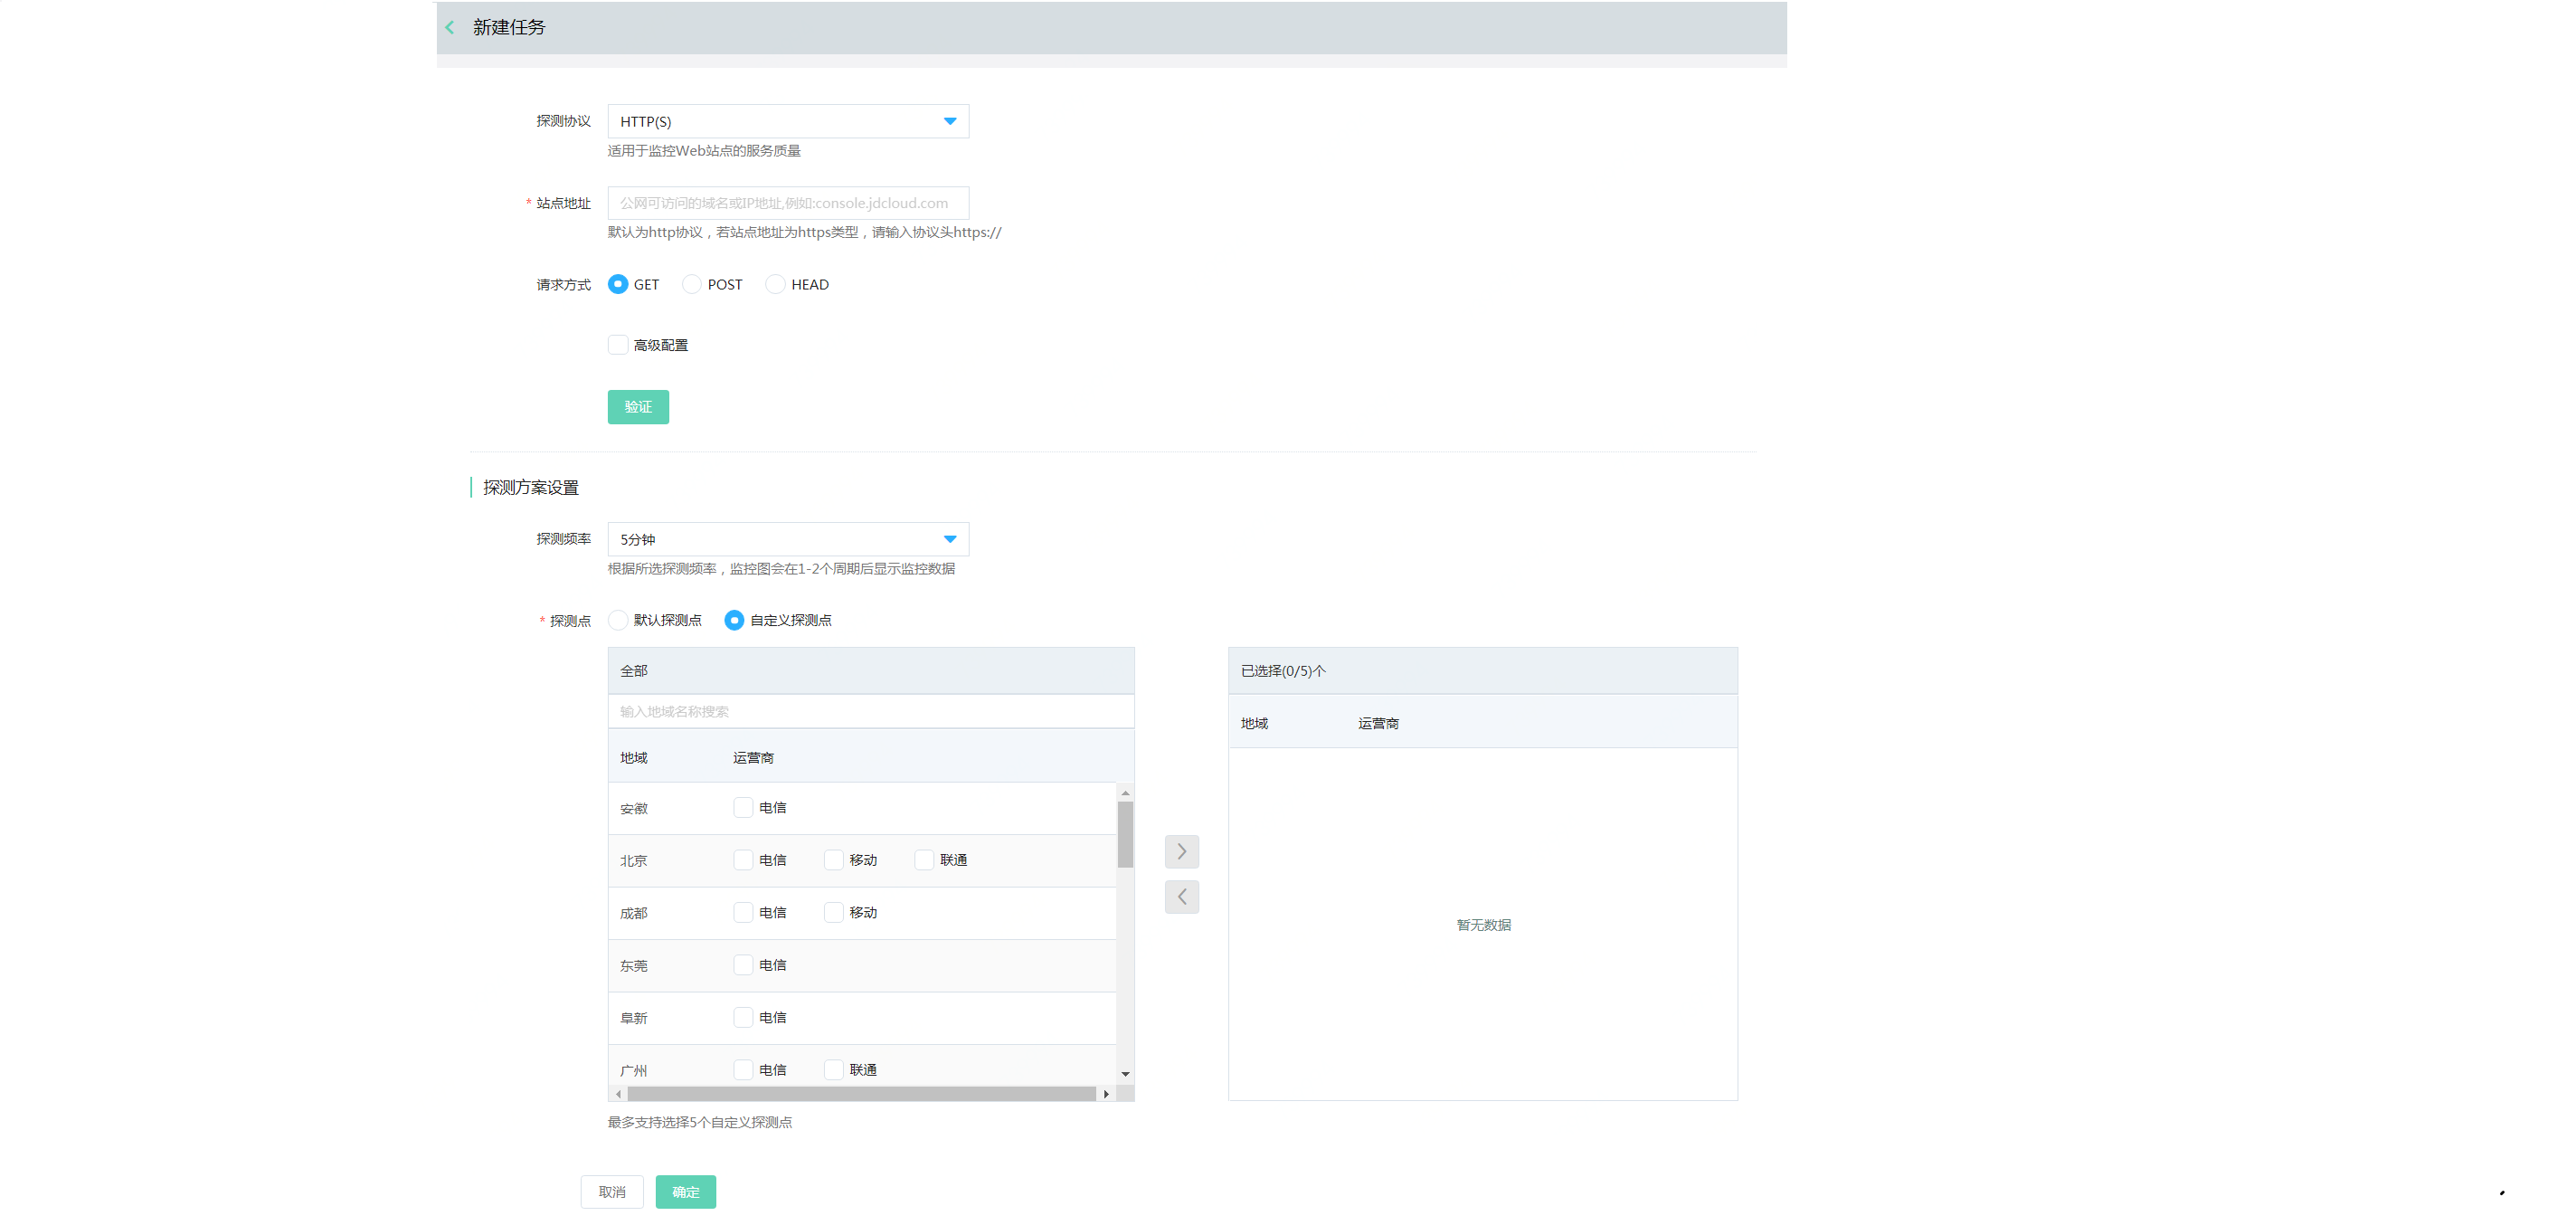The height and width of the screenshot is (1225, 2576).
Task: Click the right arrow to move selected regions
Action: click(1181, 851)
